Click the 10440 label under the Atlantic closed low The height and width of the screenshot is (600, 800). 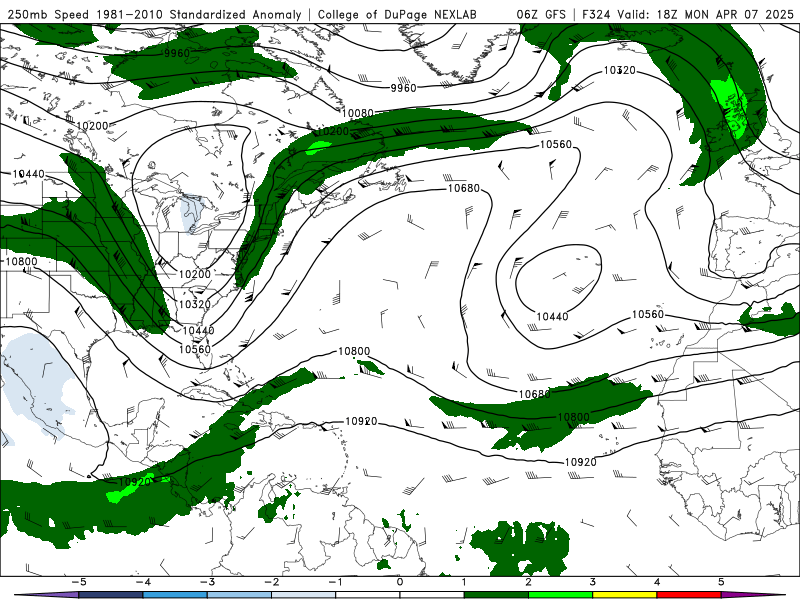[552, 316]
